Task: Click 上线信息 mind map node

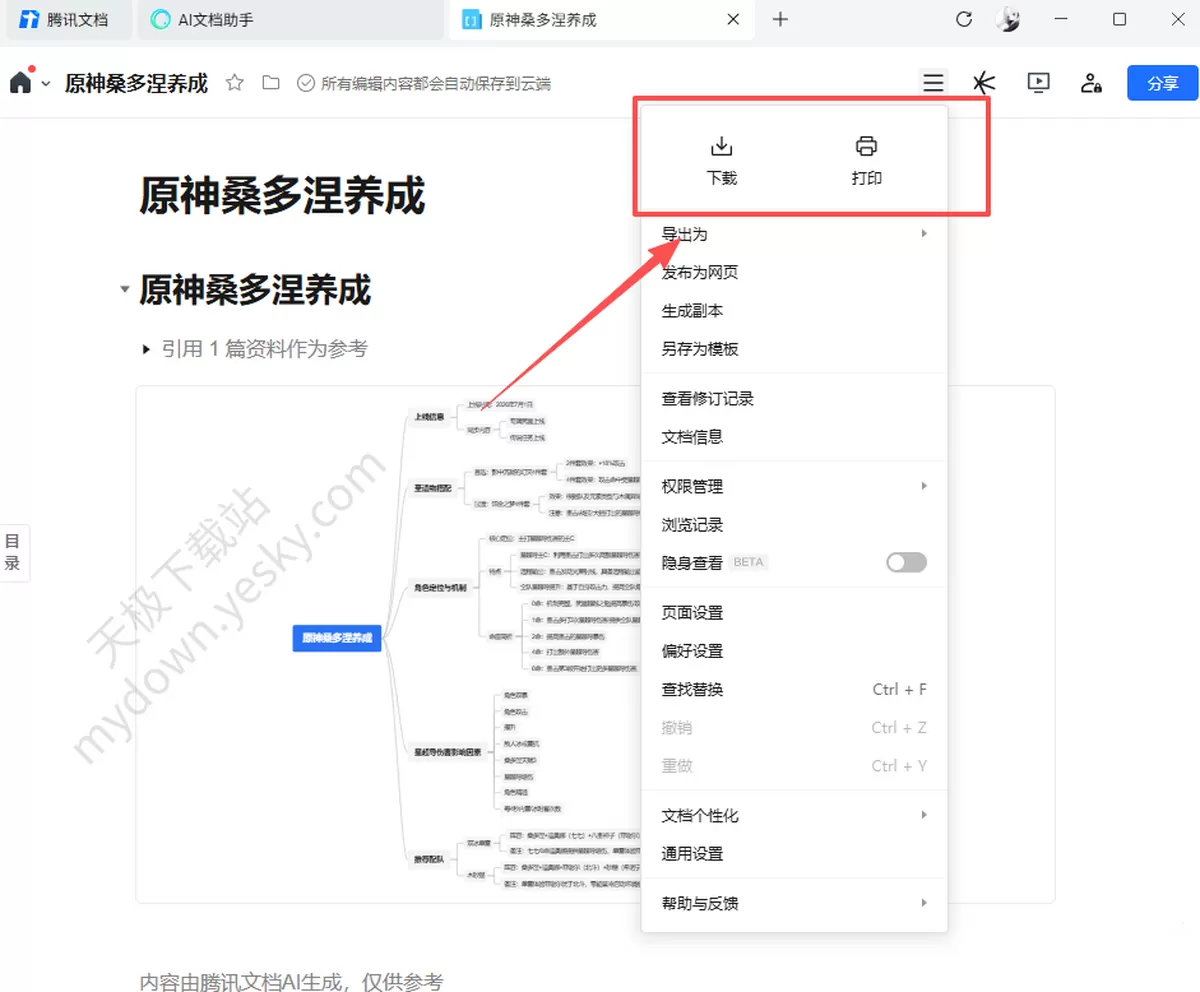Action: click(x=429, y=417)
